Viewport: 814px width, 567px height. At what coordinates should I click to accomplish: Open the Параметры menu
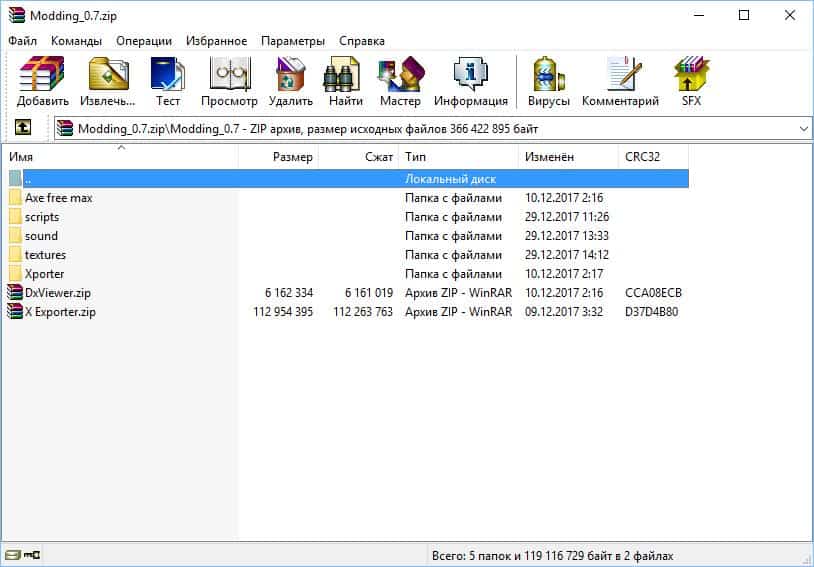coord(292,41)
